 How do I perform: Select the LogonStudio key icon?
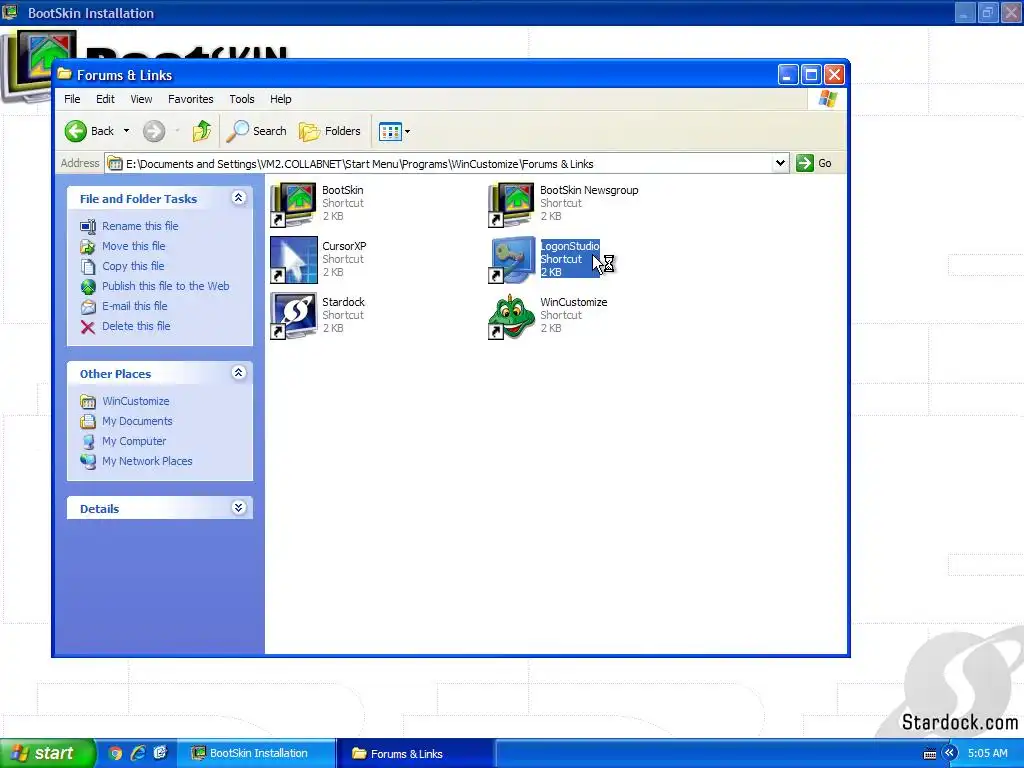point(511,259)
